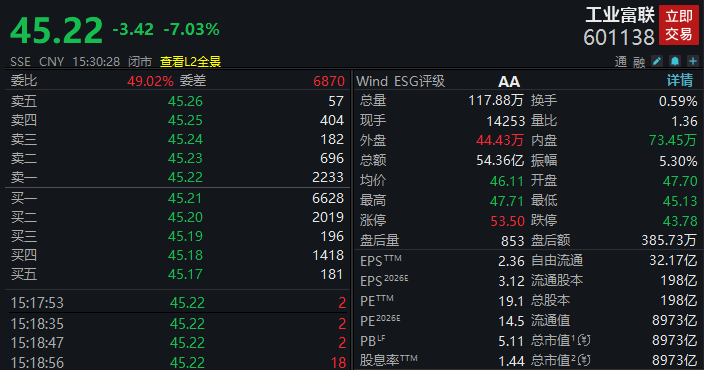The width and height of the screenshot is (704, 370).
Task: Select 卖三 price 45.24
Action: (x=185, y=139)
